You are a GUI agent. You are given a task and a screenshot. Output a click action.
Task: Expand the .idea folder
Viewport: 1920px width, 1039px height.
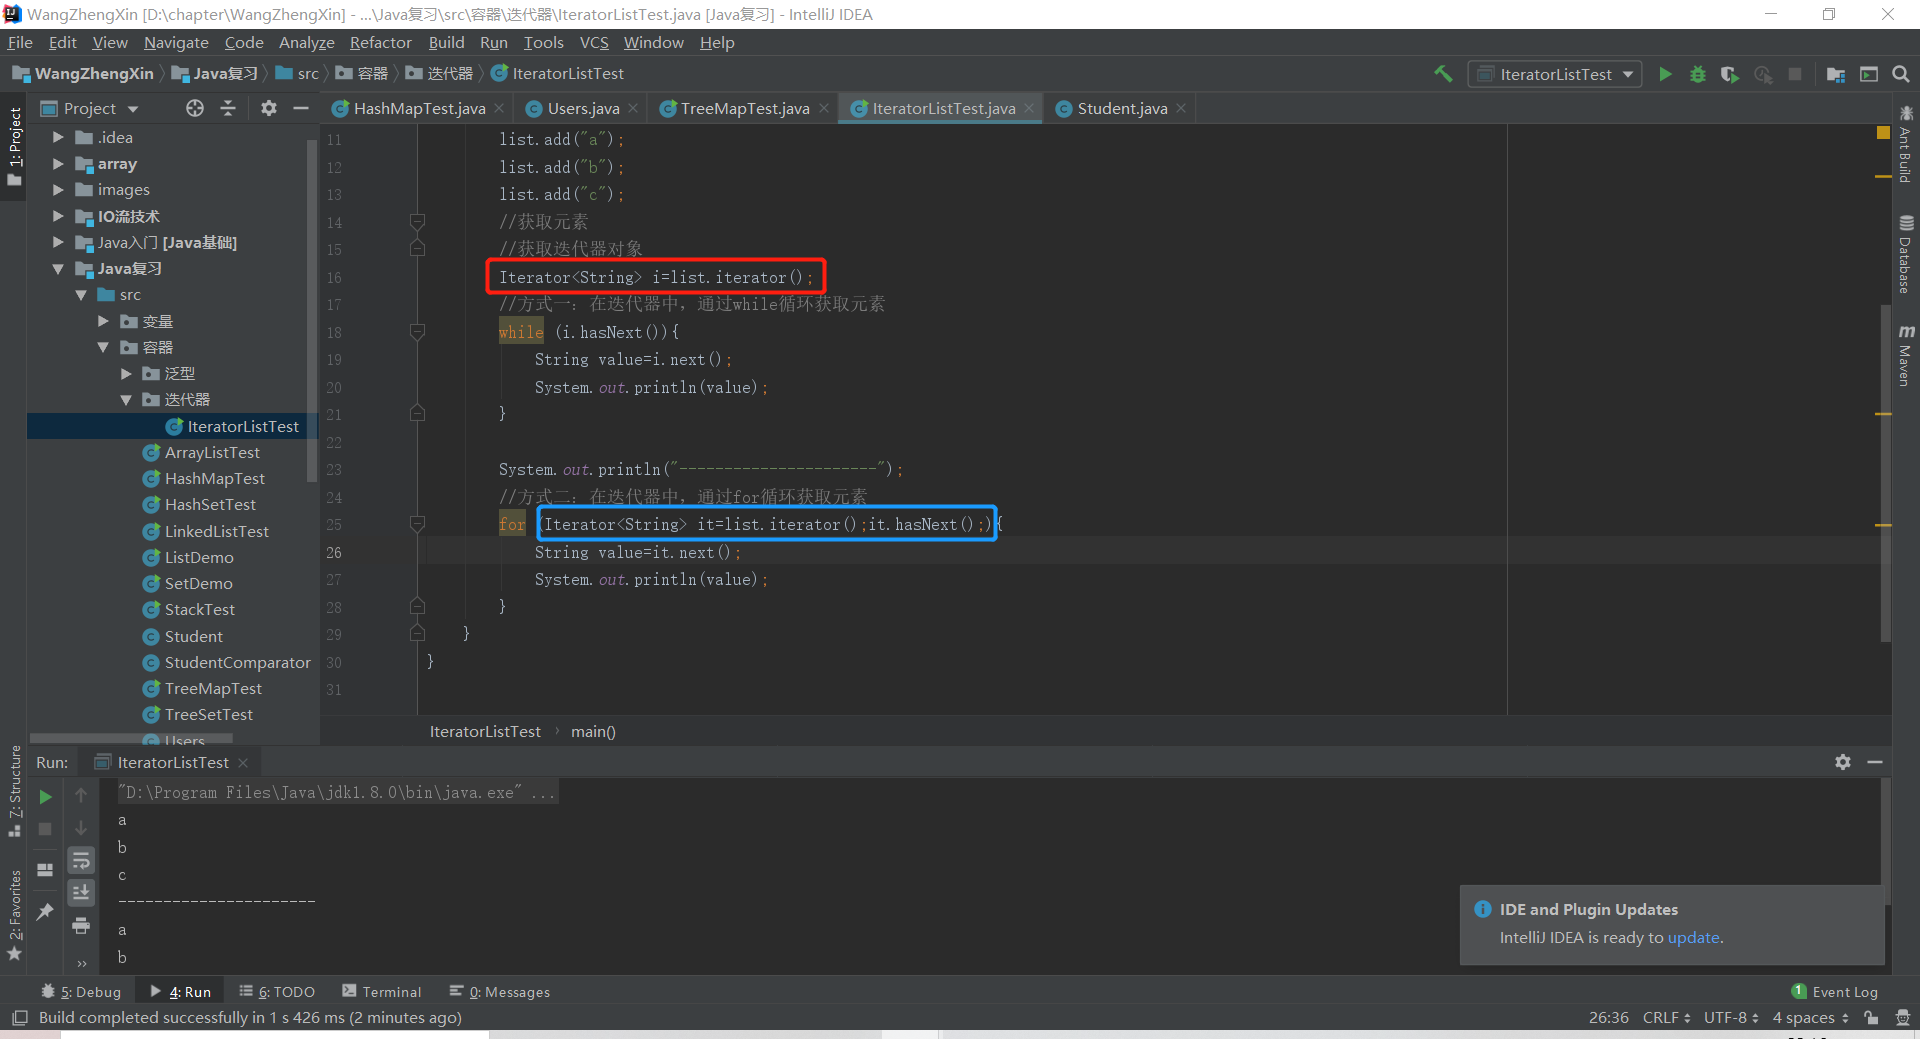[58, 137]
